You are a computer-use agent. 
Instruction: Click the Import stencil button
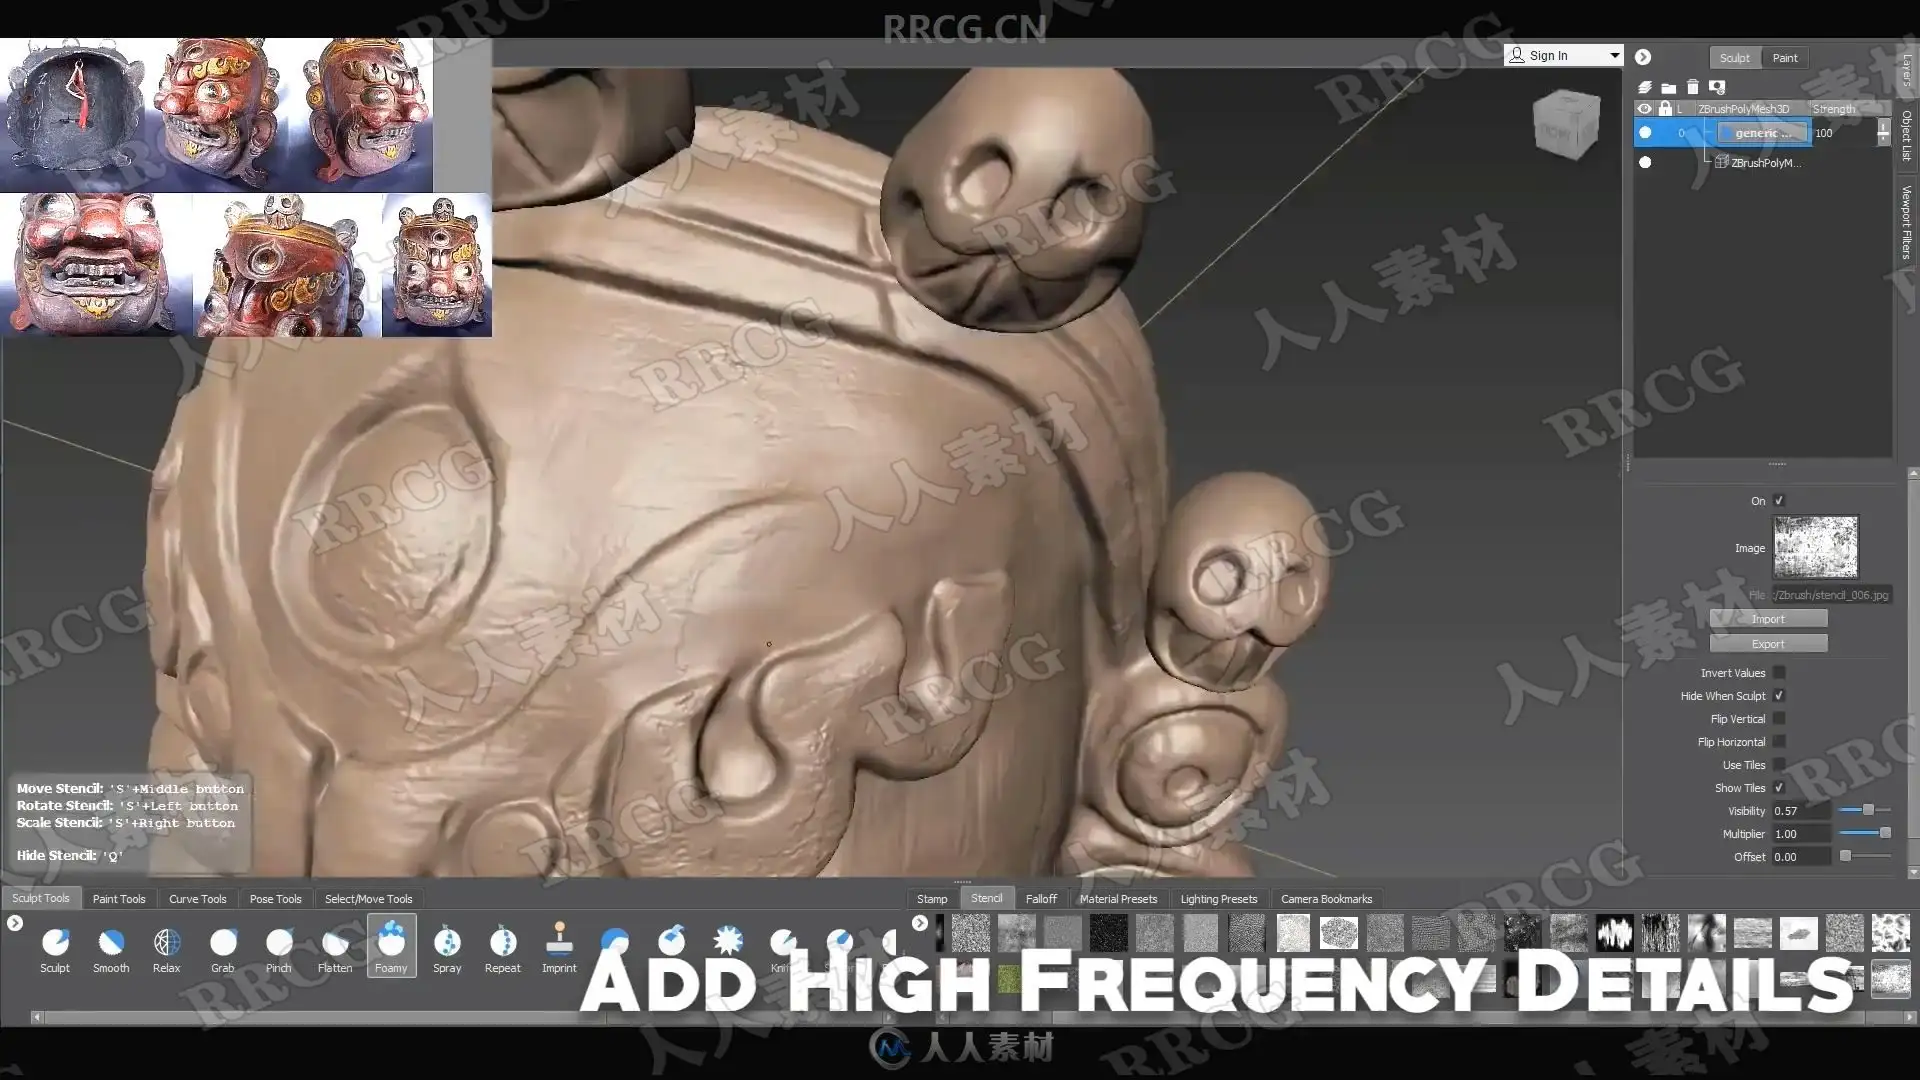[x=1768, y=619]
